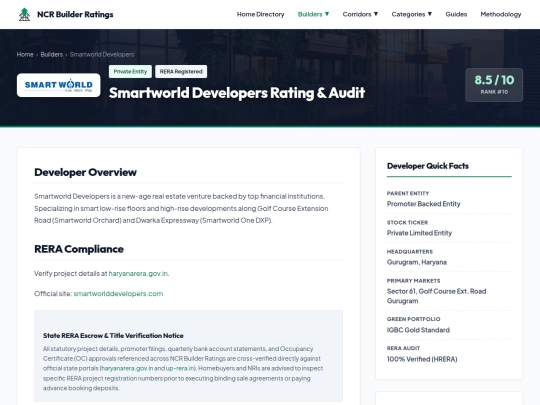Open the NCR Builder Ratings home title
Image resolution: width=540 pixels, height=405 pixels.
point(75,14)
